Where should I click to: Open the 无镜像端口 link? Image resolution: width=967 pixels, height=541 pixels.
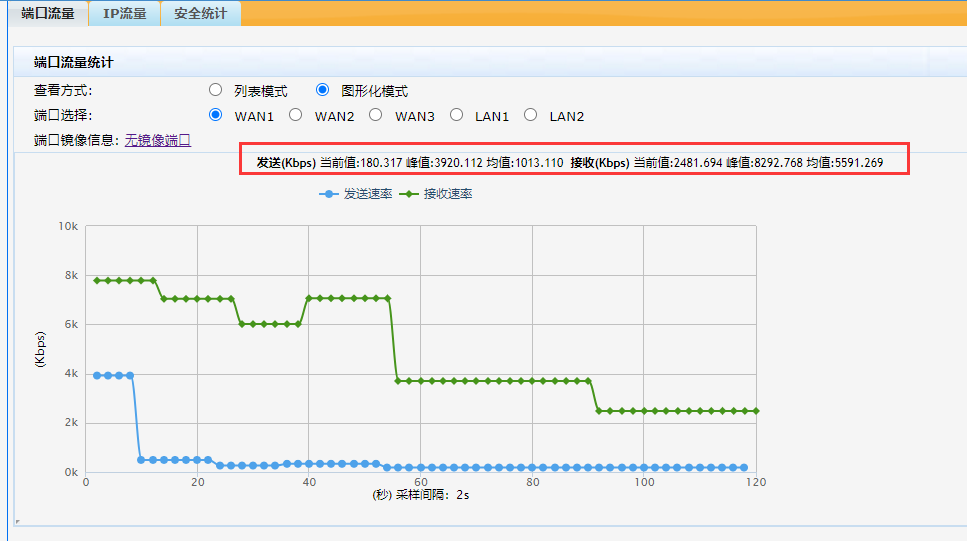(x=158, y=141)
